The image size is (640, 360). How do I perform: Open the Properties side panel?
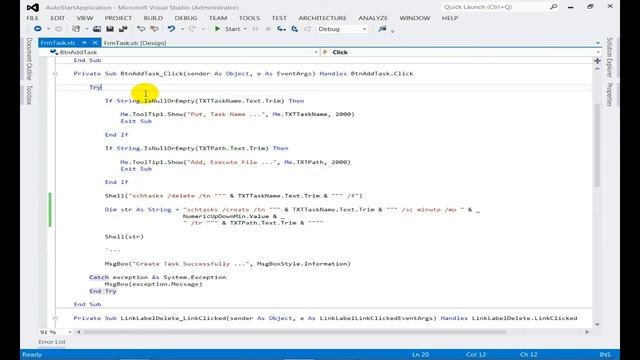coord(609,95)
